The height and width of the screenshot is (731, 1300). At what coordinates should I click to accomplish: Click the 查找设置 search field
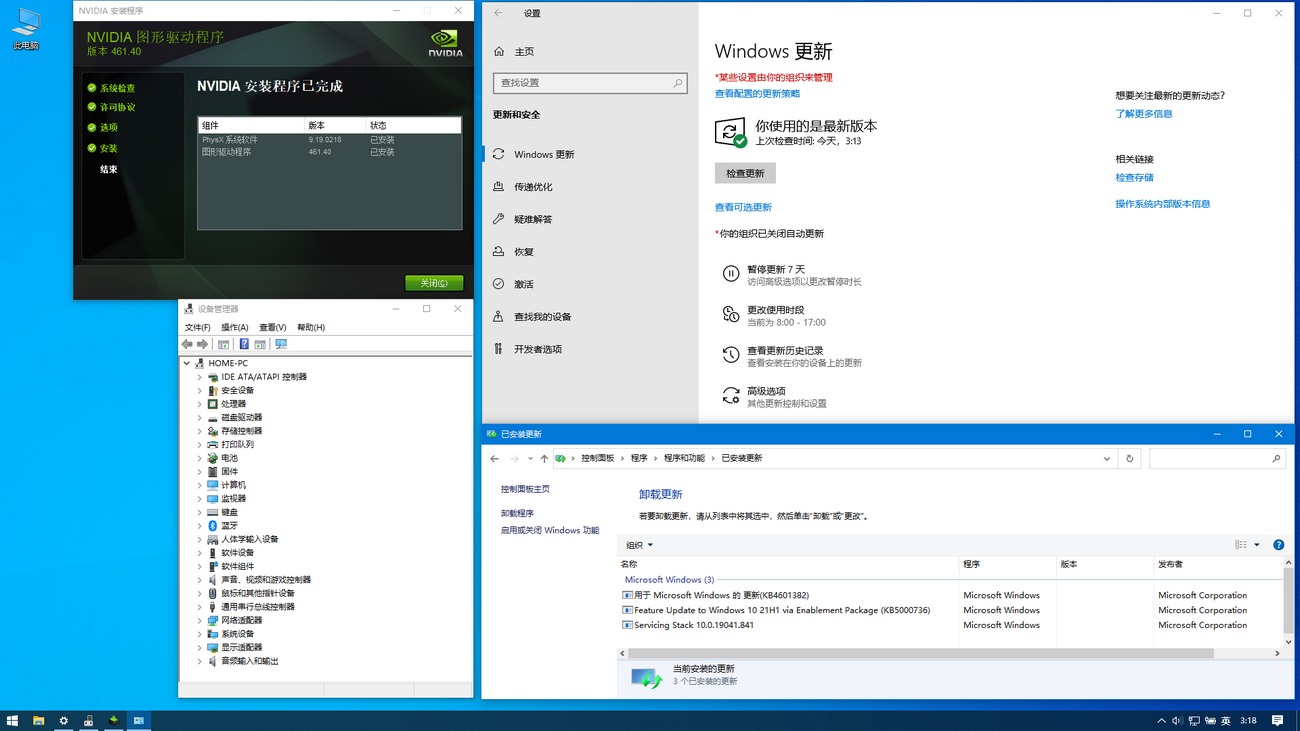pyautogui.click(x=590, y=83)
